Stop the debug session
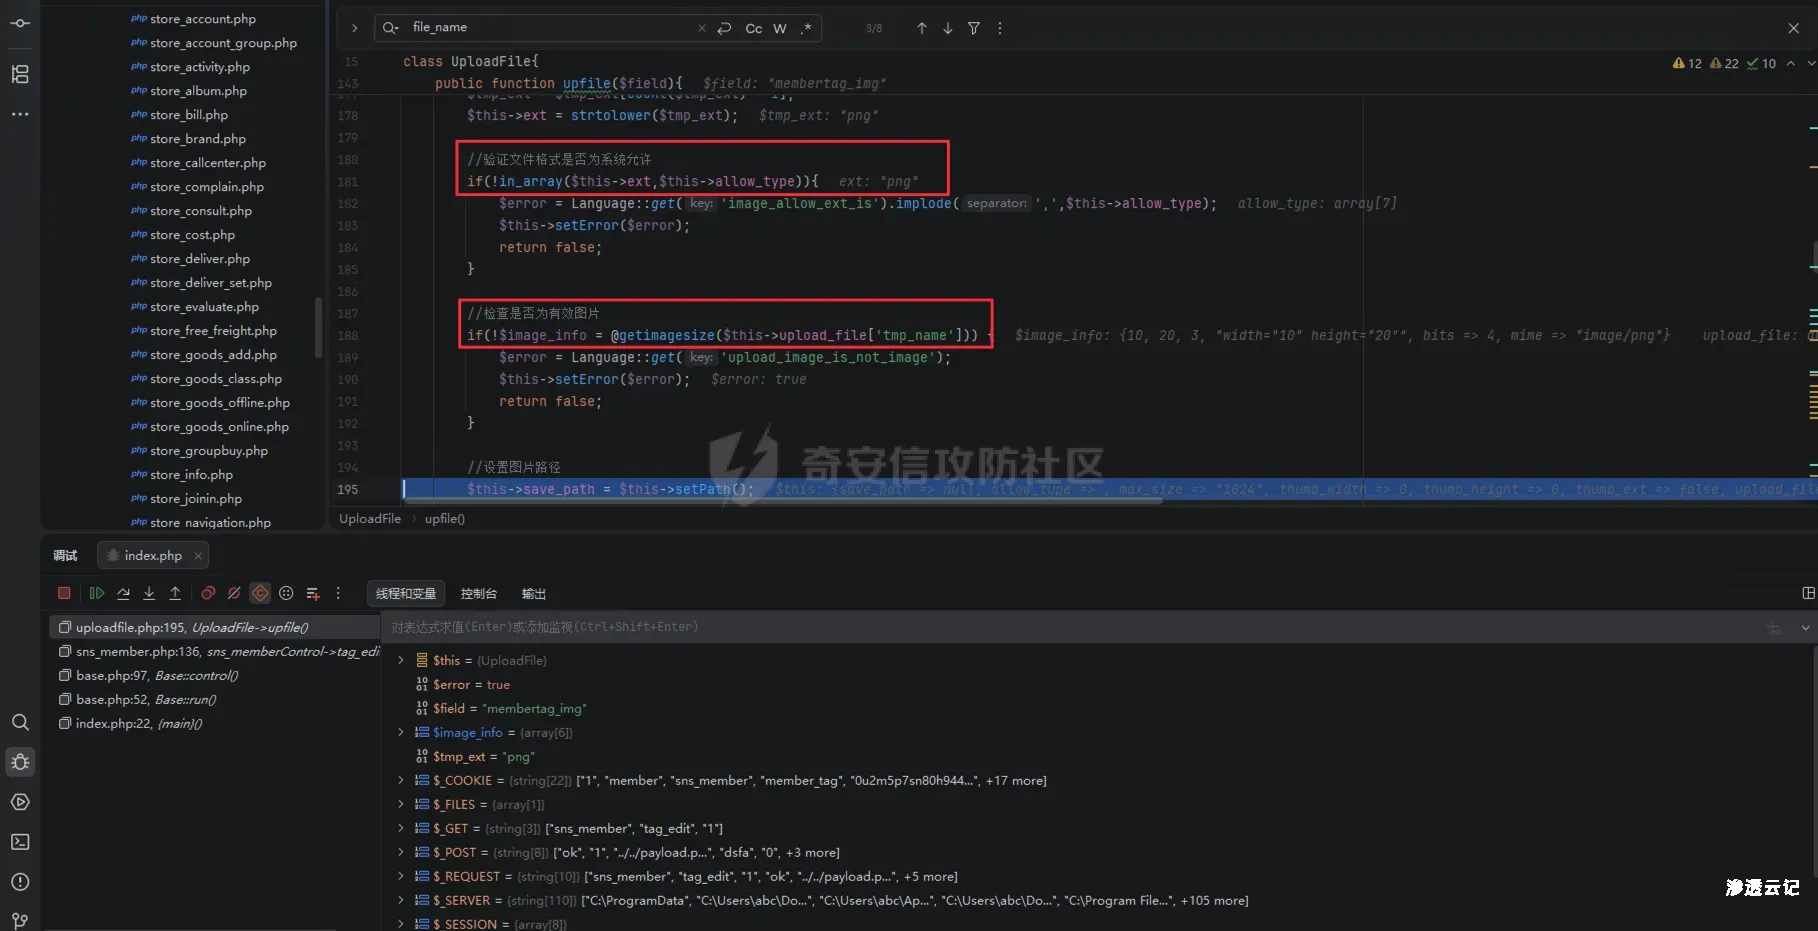 coord(64,593)
